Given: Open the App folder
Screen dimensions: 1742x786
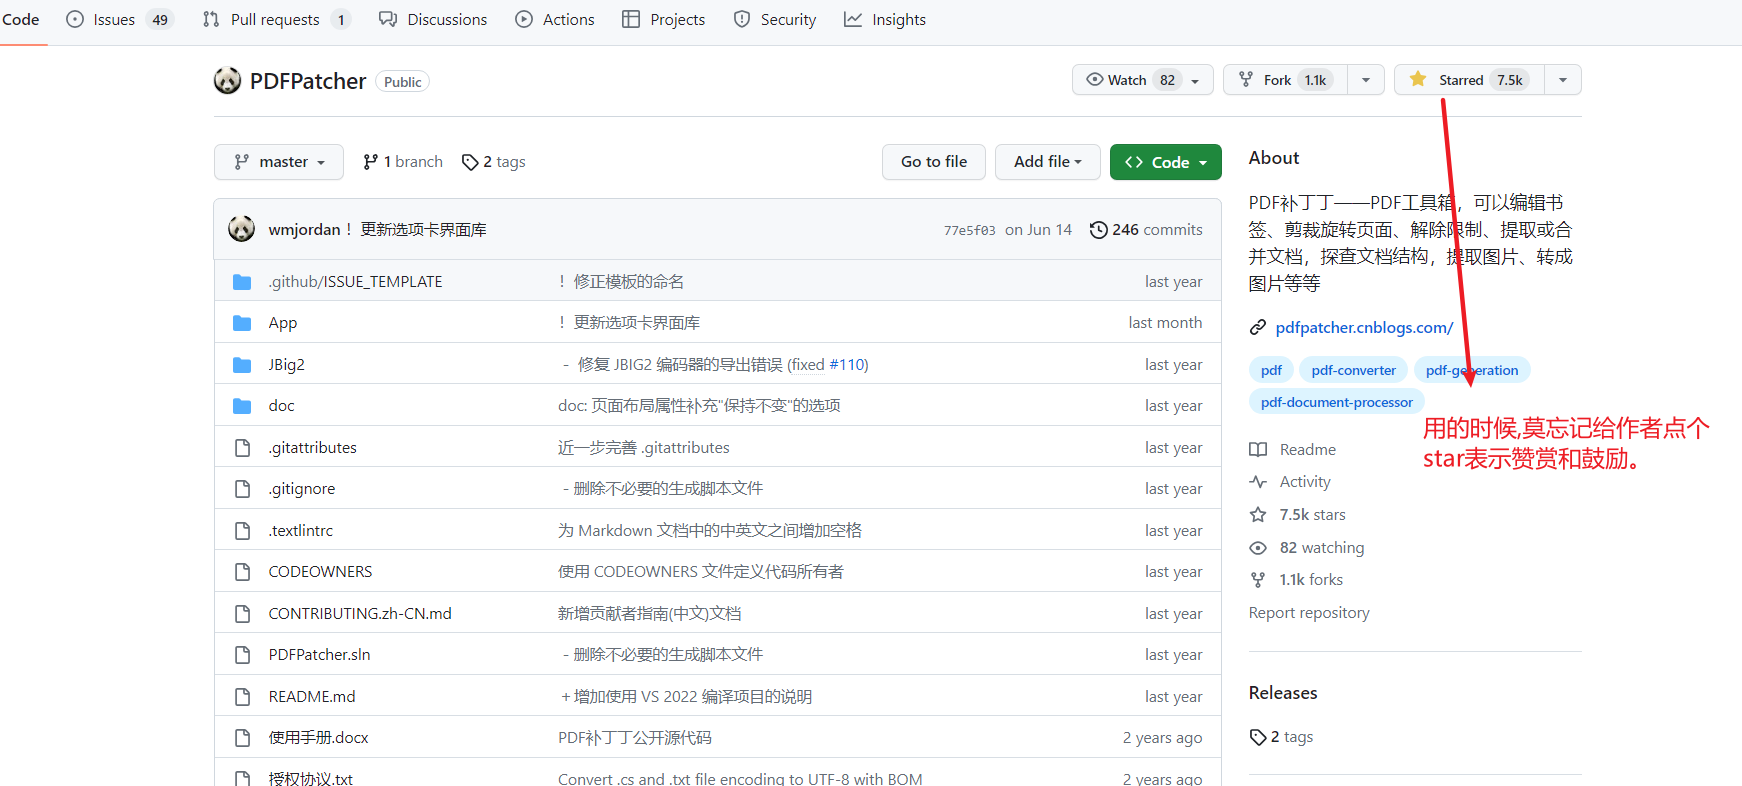Looking at the screenshot, I should 283,323.
